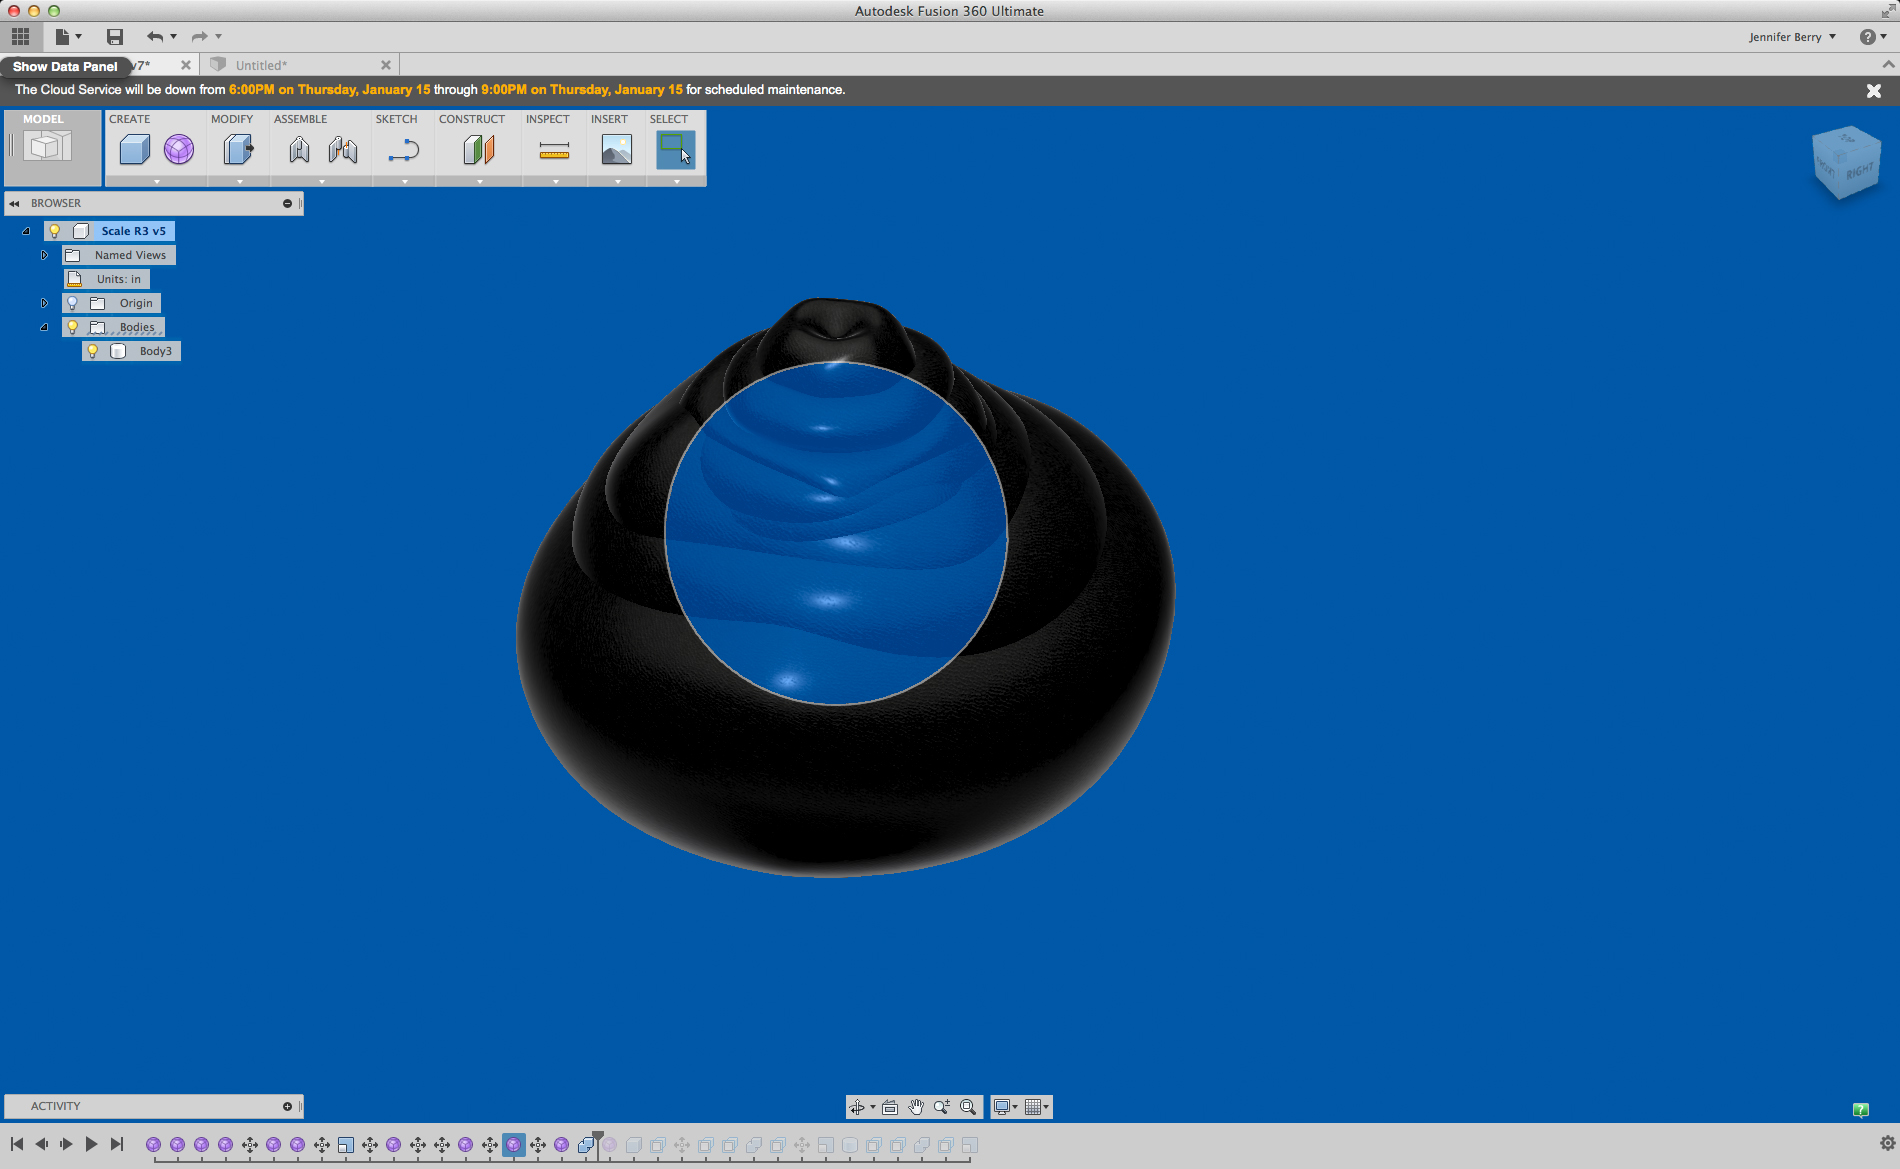
Task: Toggle visibility bulb for Scale R3 v5
Action: (55, 231)
